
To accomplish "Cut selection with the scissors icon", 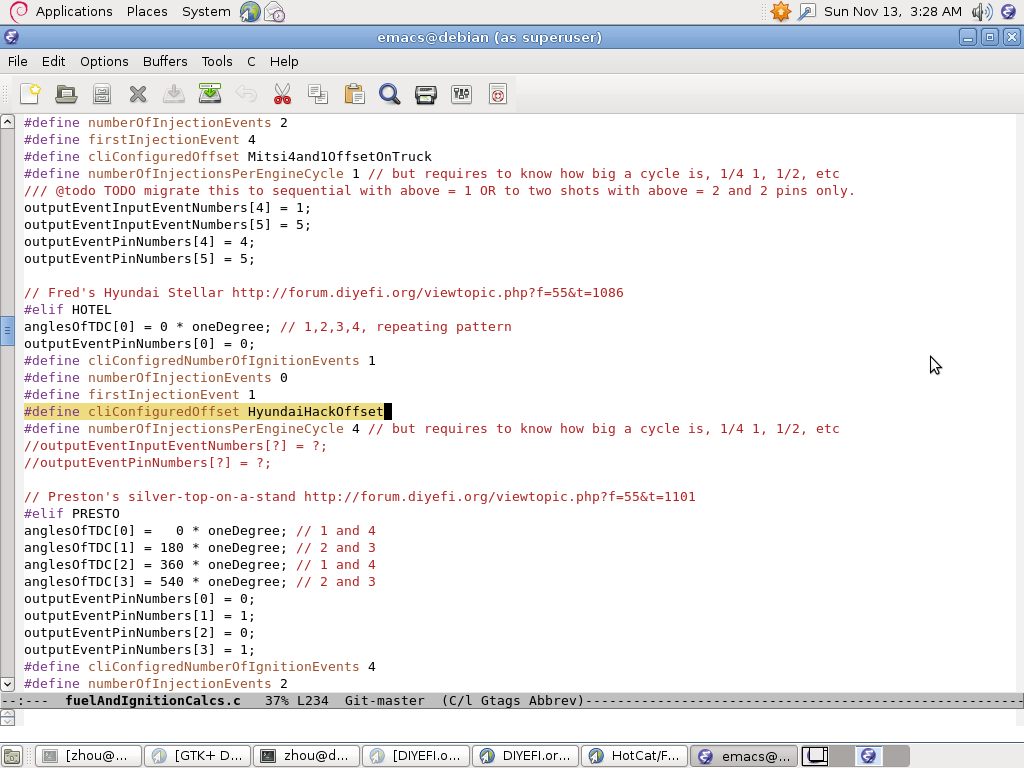I will coord(282,94).
